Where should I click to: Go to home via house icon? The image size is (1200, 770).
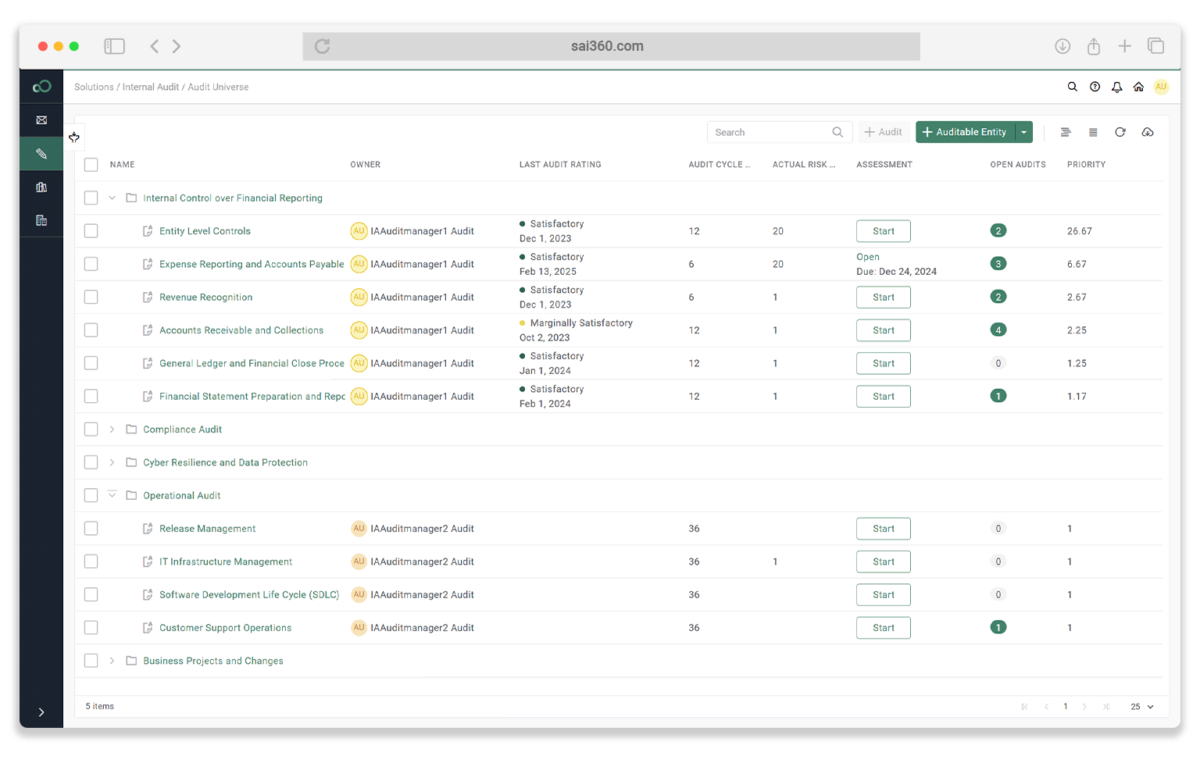click(x=1138, y=87)
